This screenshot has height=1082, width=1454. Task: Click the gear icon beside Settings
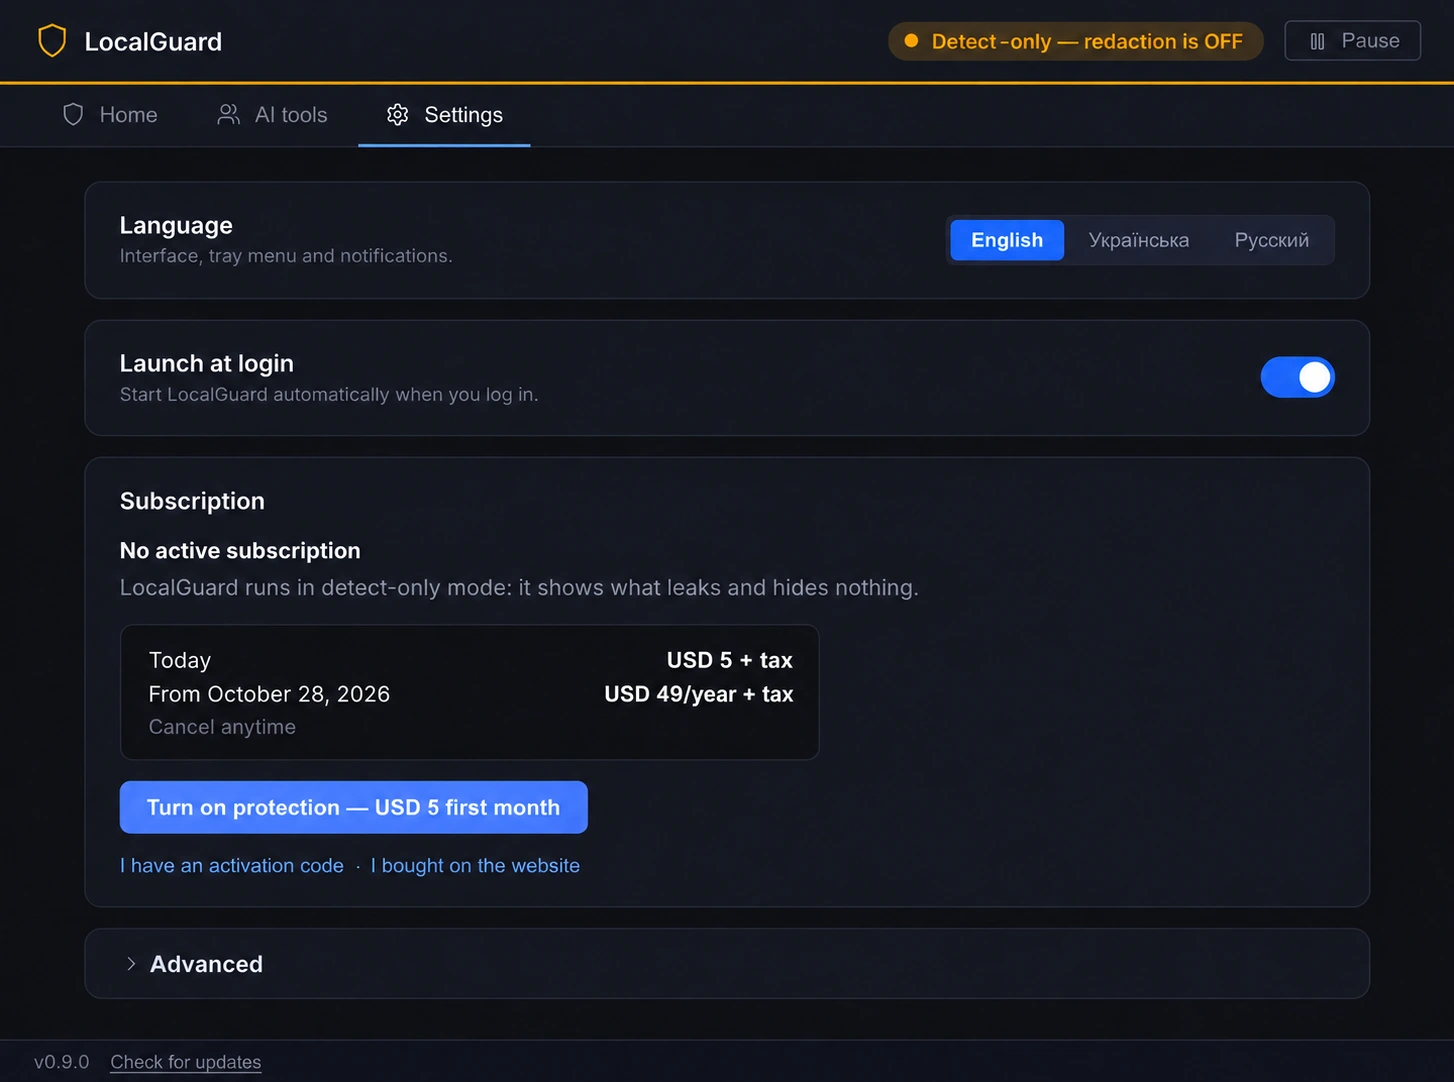coord(397,114)
